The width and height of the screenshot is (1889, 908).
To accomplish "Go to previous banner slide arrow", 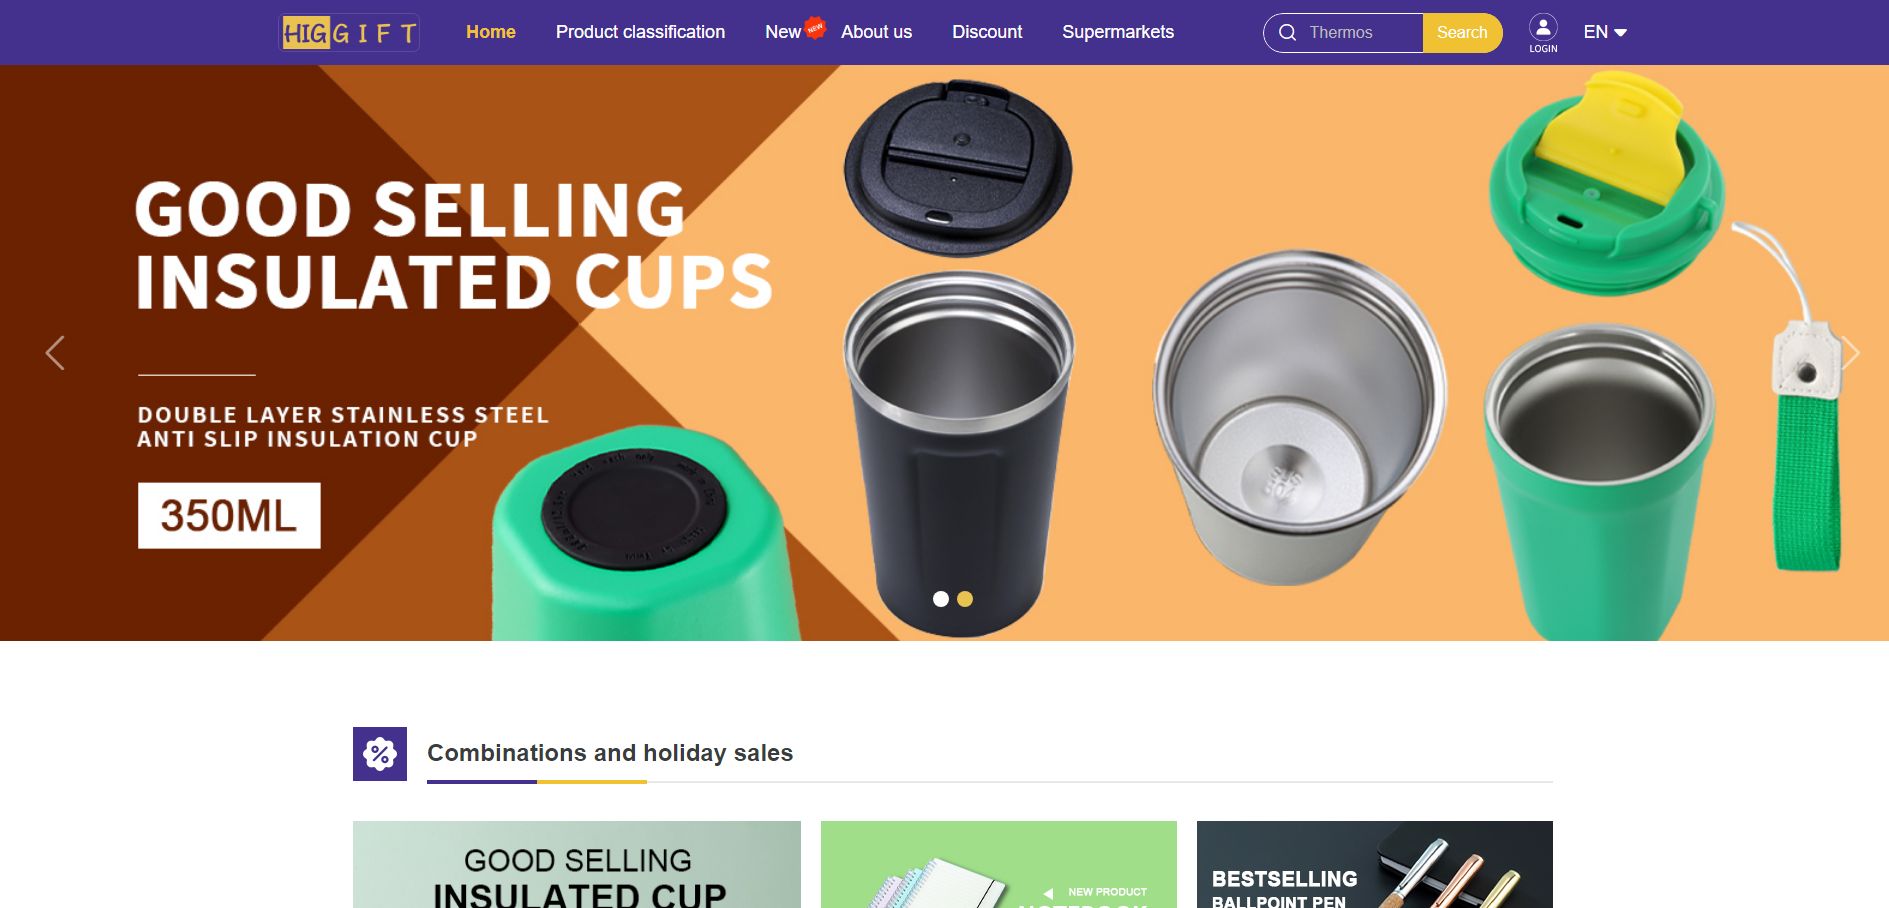I will [55, 352].
